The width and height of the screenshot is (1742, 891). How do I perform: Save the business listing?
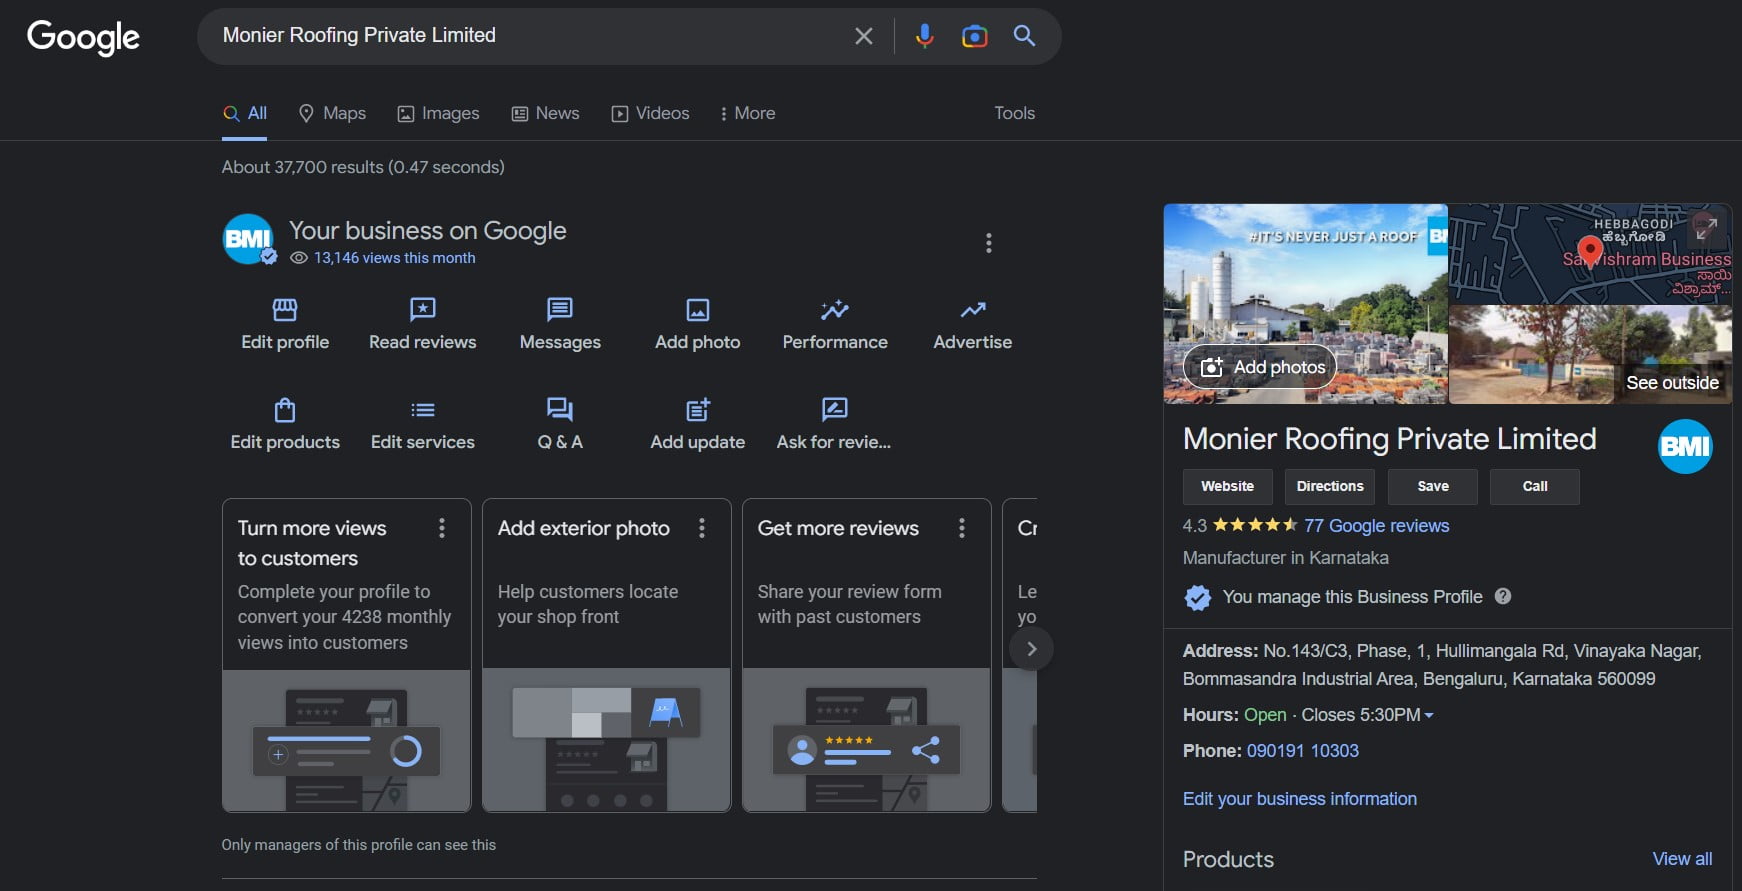pyautogui.click(x=1433, y=487)
